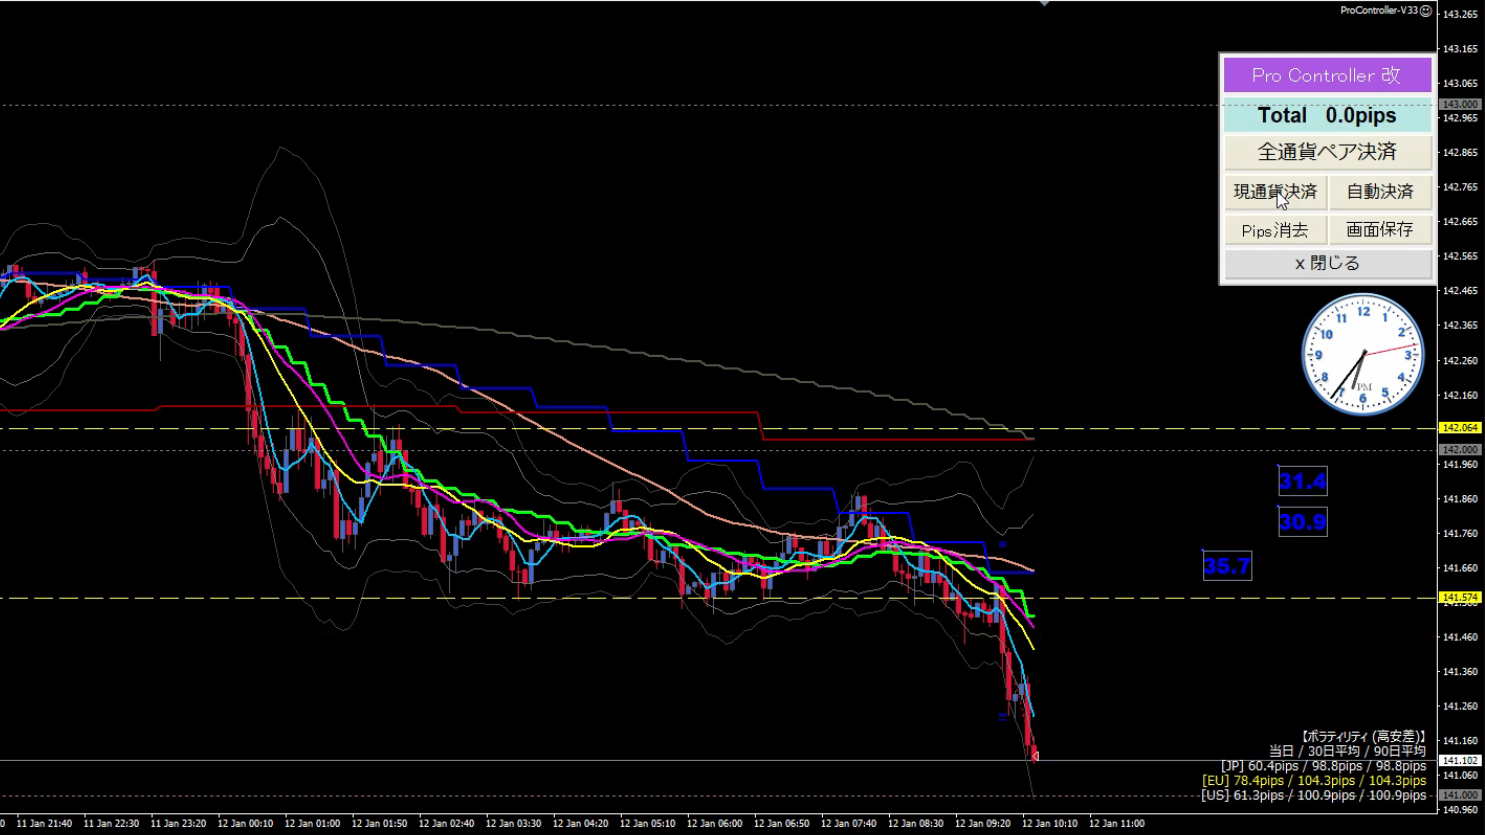Click the 12 Jan 00:10 time label
Image resolution: width=1485 pixels, height=835 pixels.
(x=245, y=824)
